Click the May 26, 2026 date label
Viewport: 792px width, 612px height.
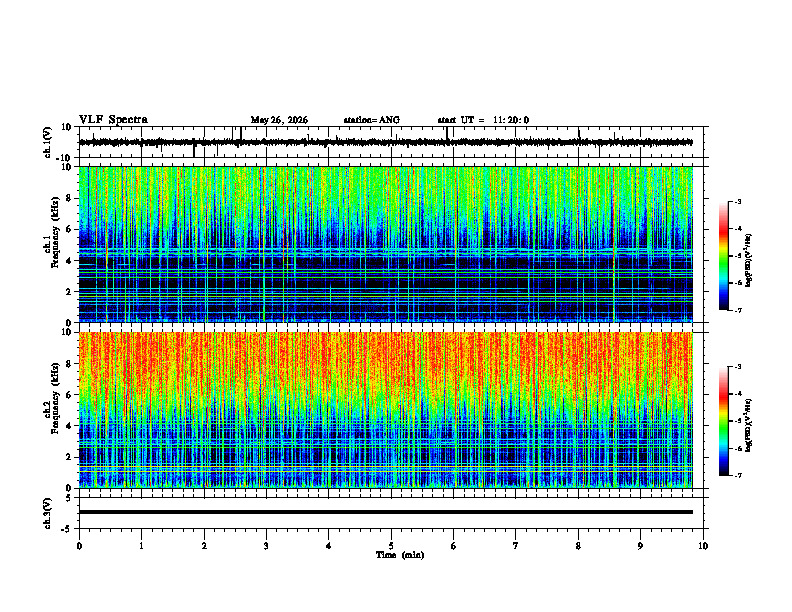279,120
